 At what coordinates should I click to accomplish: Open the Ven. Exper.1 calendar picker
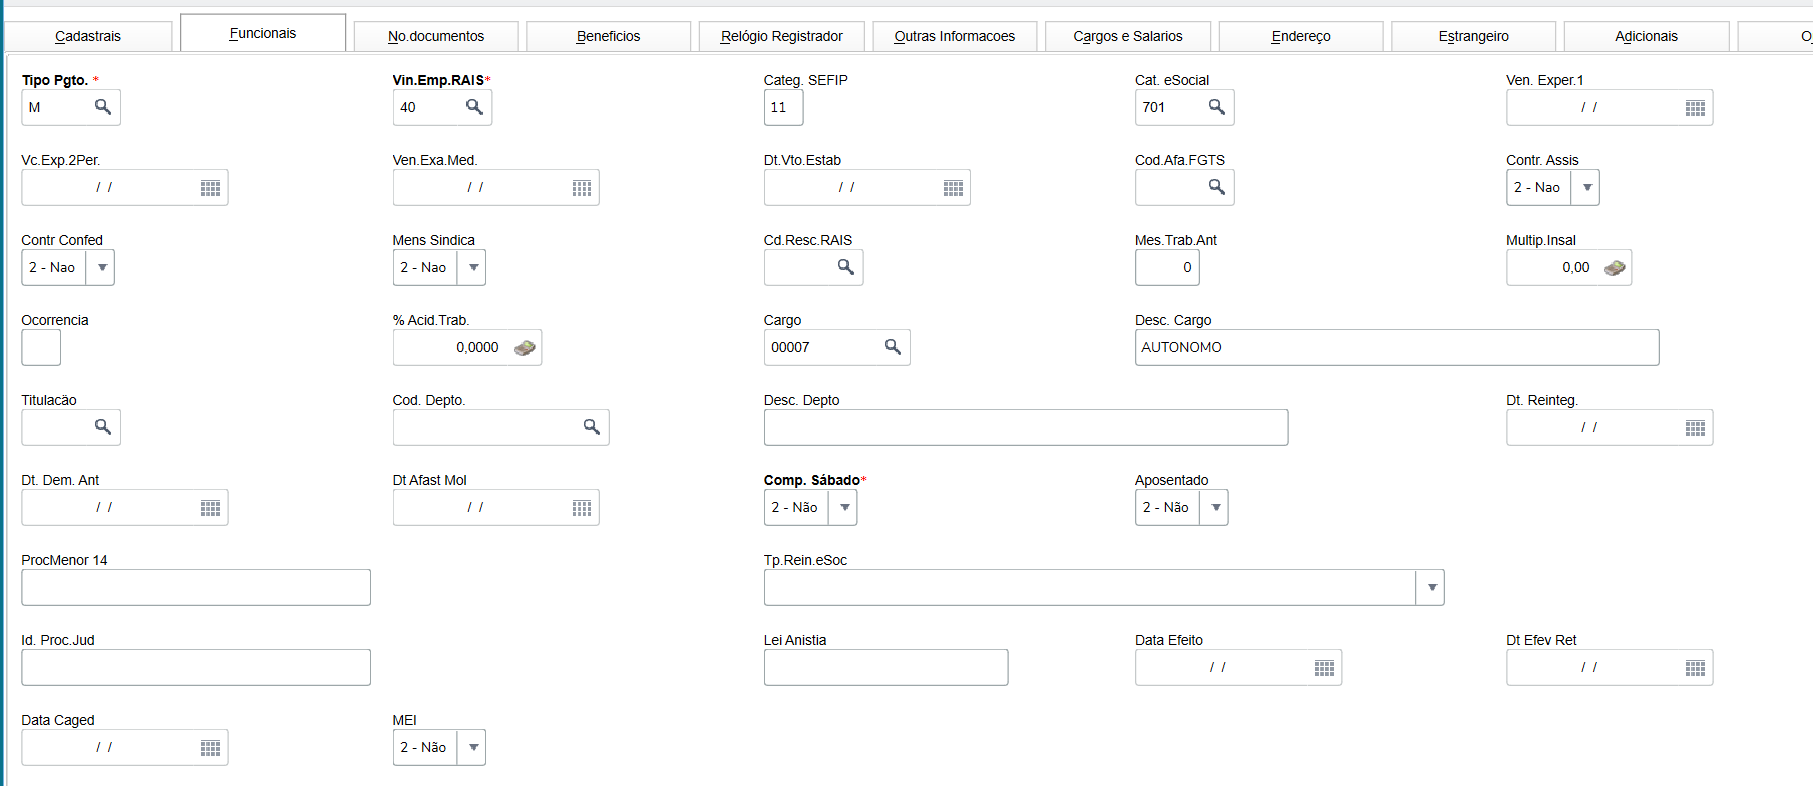[x=1695, y=108]
